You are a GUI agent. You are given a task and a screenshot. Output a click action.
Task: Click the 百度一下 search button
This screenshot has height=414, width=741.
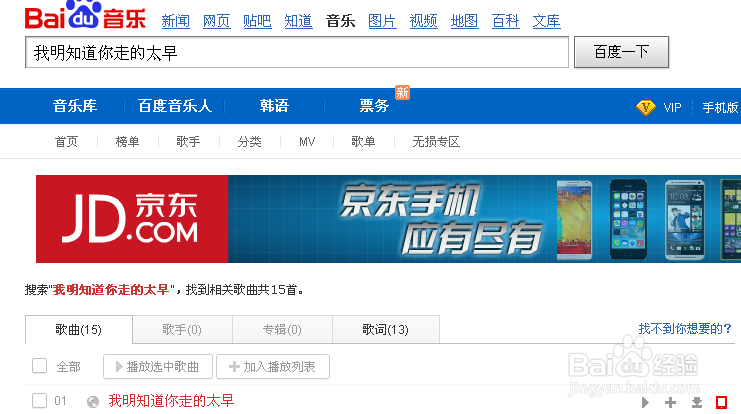point(621,52)
